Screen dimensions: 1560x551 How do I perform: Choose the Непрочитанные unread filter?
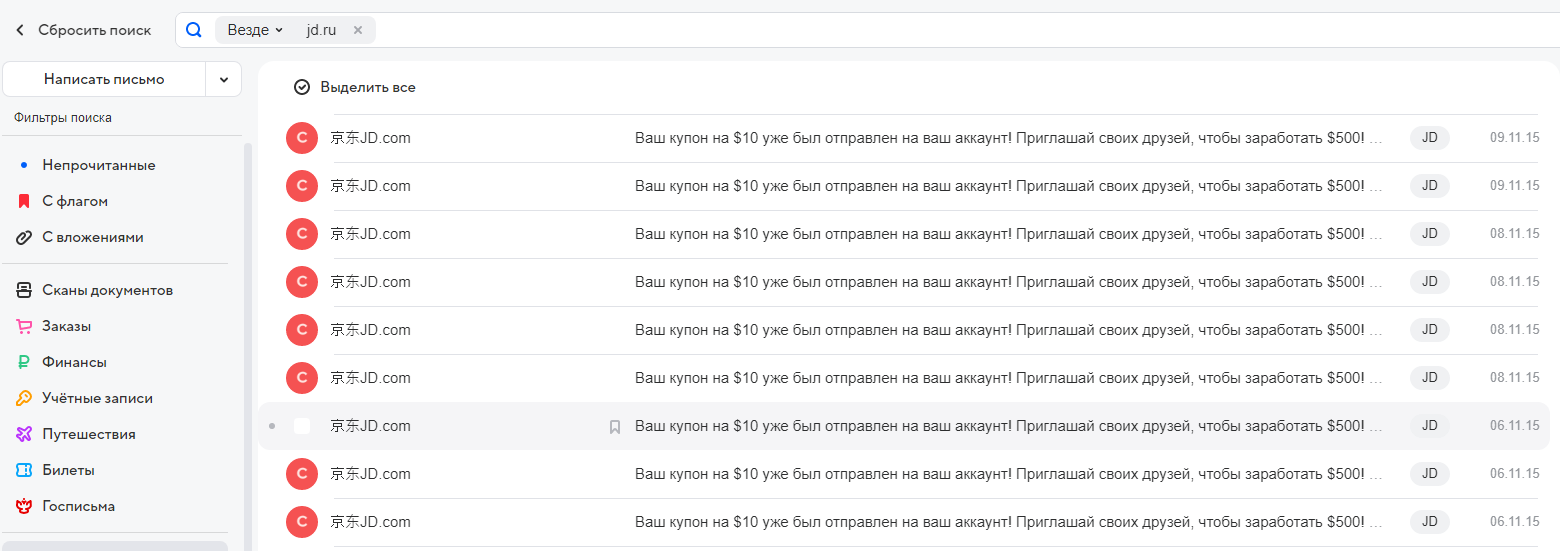[98, 165]
